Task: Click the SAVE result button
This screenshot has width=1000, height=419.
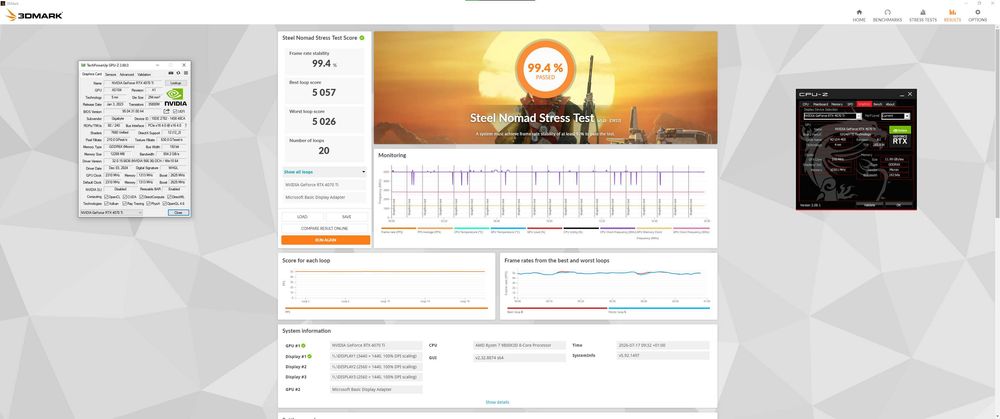Action: [346, 217]
